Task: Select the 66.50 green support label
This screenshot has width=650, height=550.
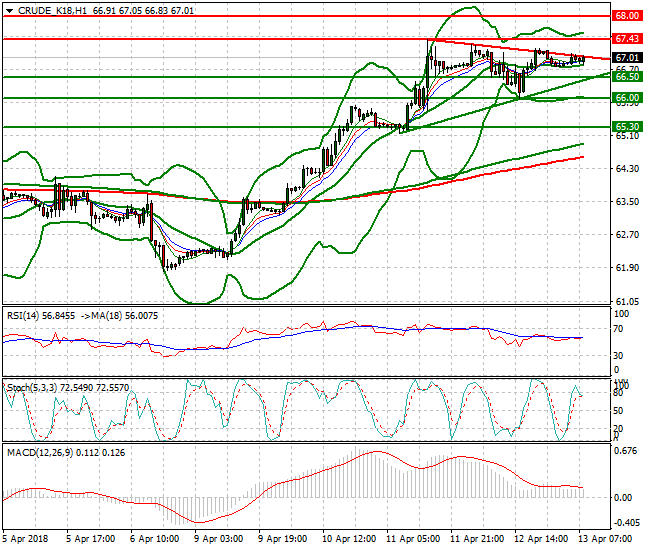Action: [627, 77]
